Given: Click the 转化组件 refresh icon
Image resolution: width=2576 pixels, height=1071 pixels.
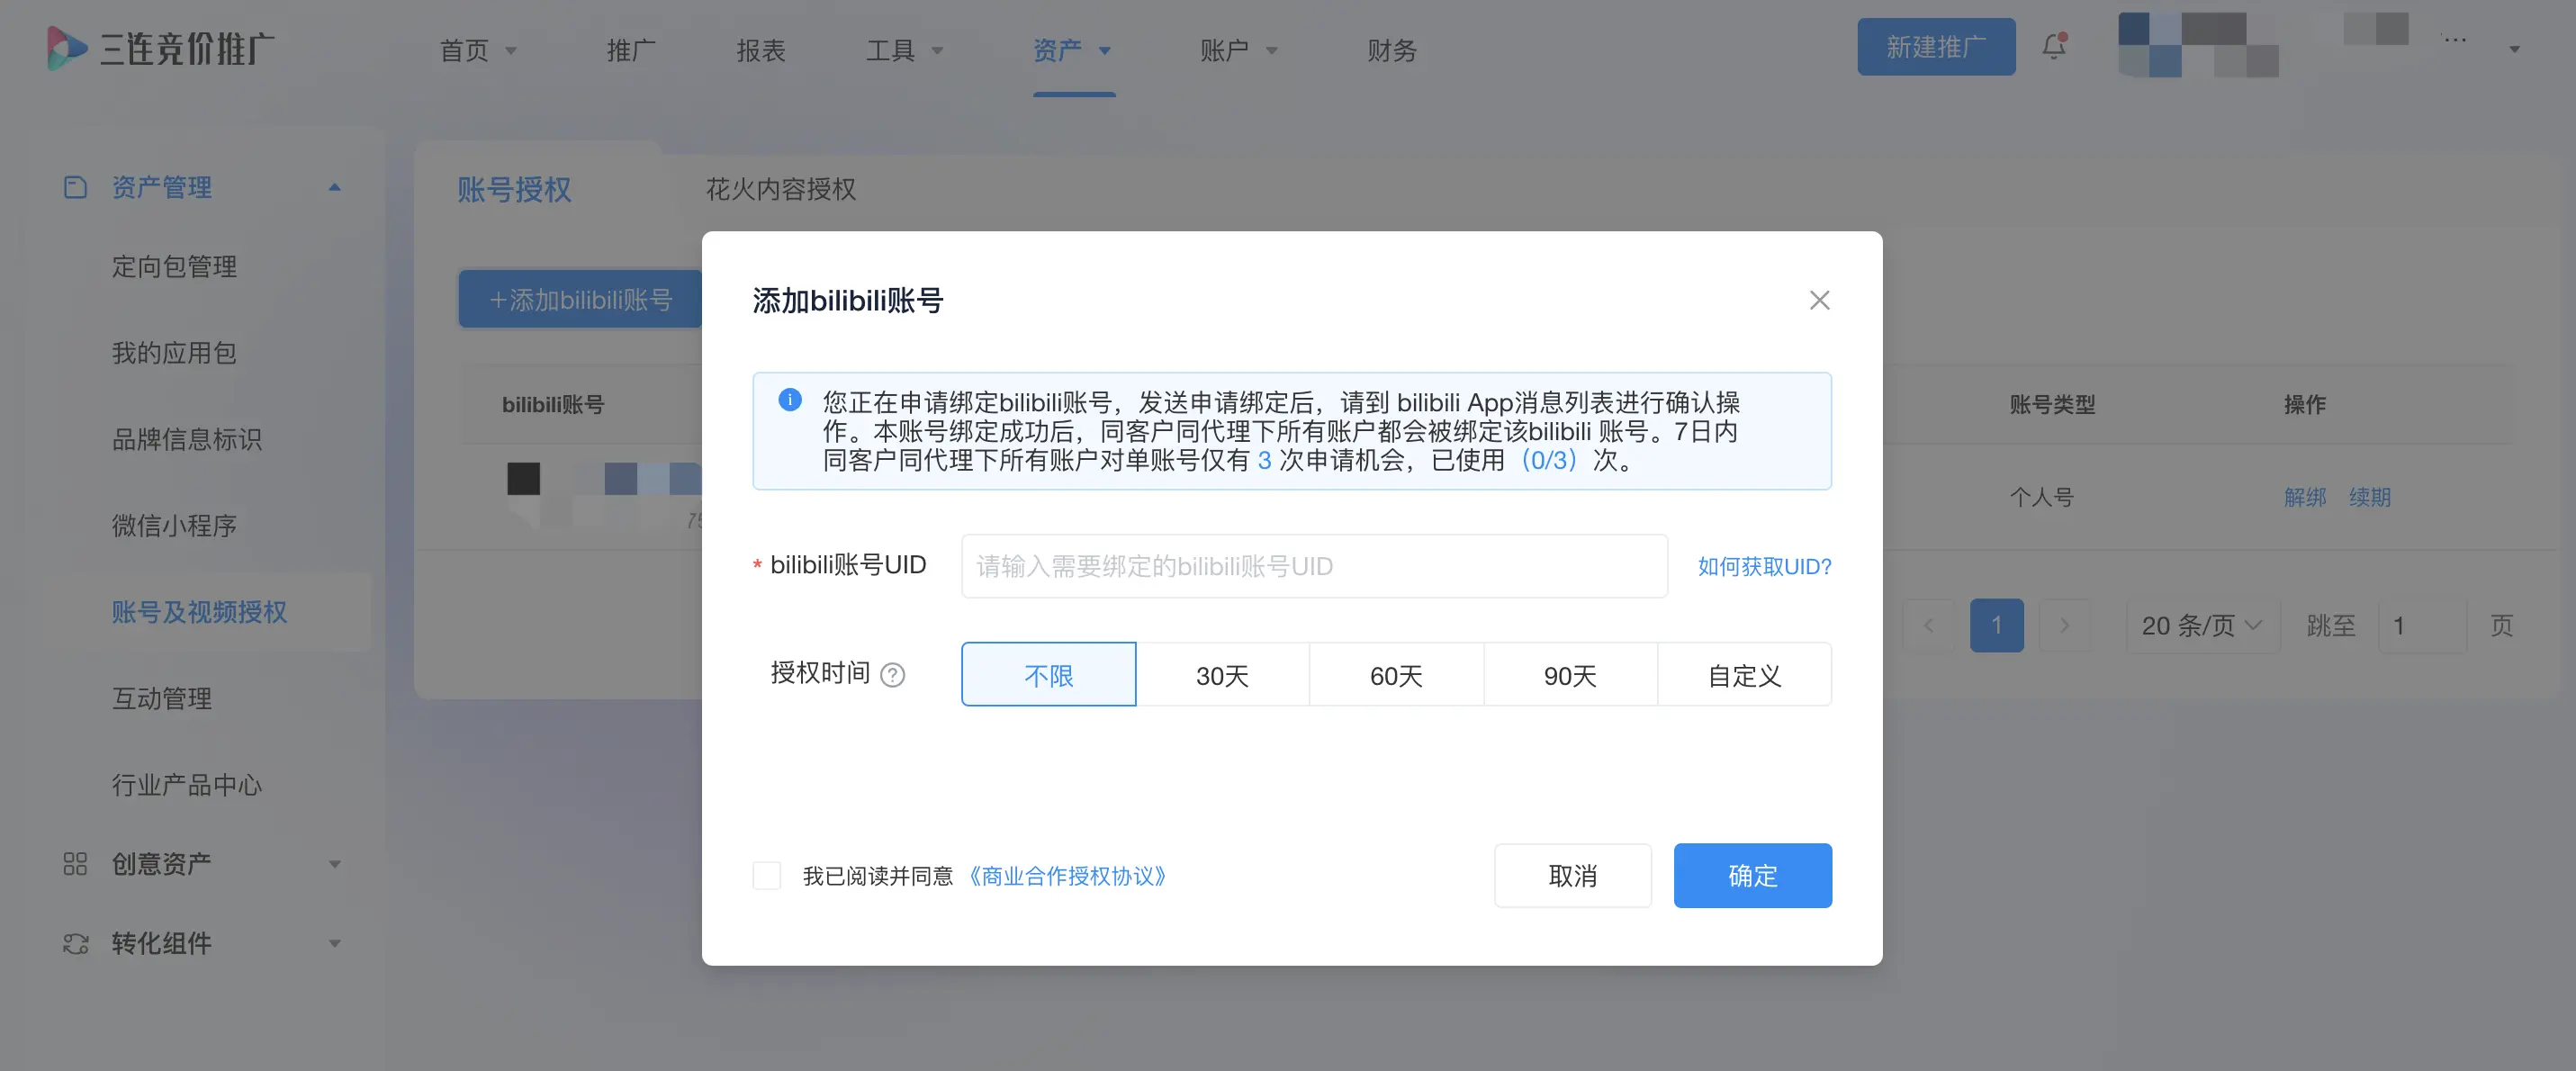Looking at the screenshot, I should pyautogui.click(x=76, y=943).
